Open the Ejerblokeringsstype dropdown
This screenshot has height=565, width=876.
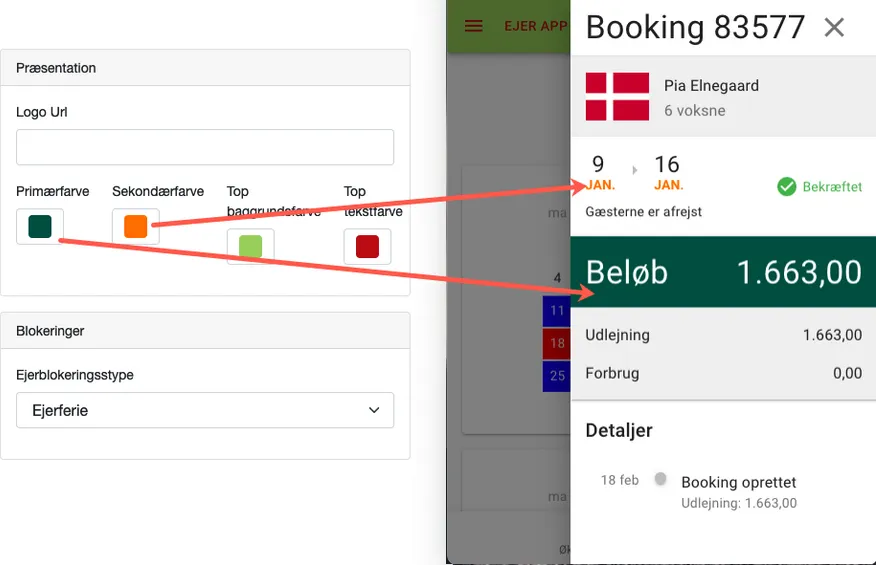(205, 410)
